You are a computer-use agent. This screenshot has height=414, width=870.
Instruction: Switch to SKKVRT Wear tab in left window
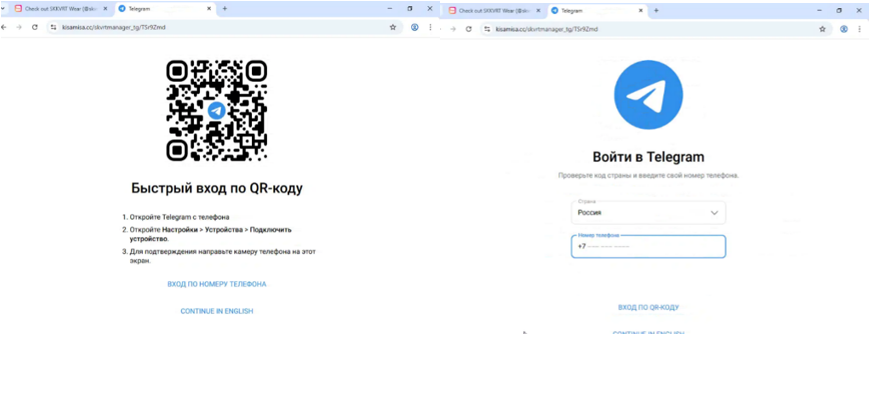click(x=60, y=9)
